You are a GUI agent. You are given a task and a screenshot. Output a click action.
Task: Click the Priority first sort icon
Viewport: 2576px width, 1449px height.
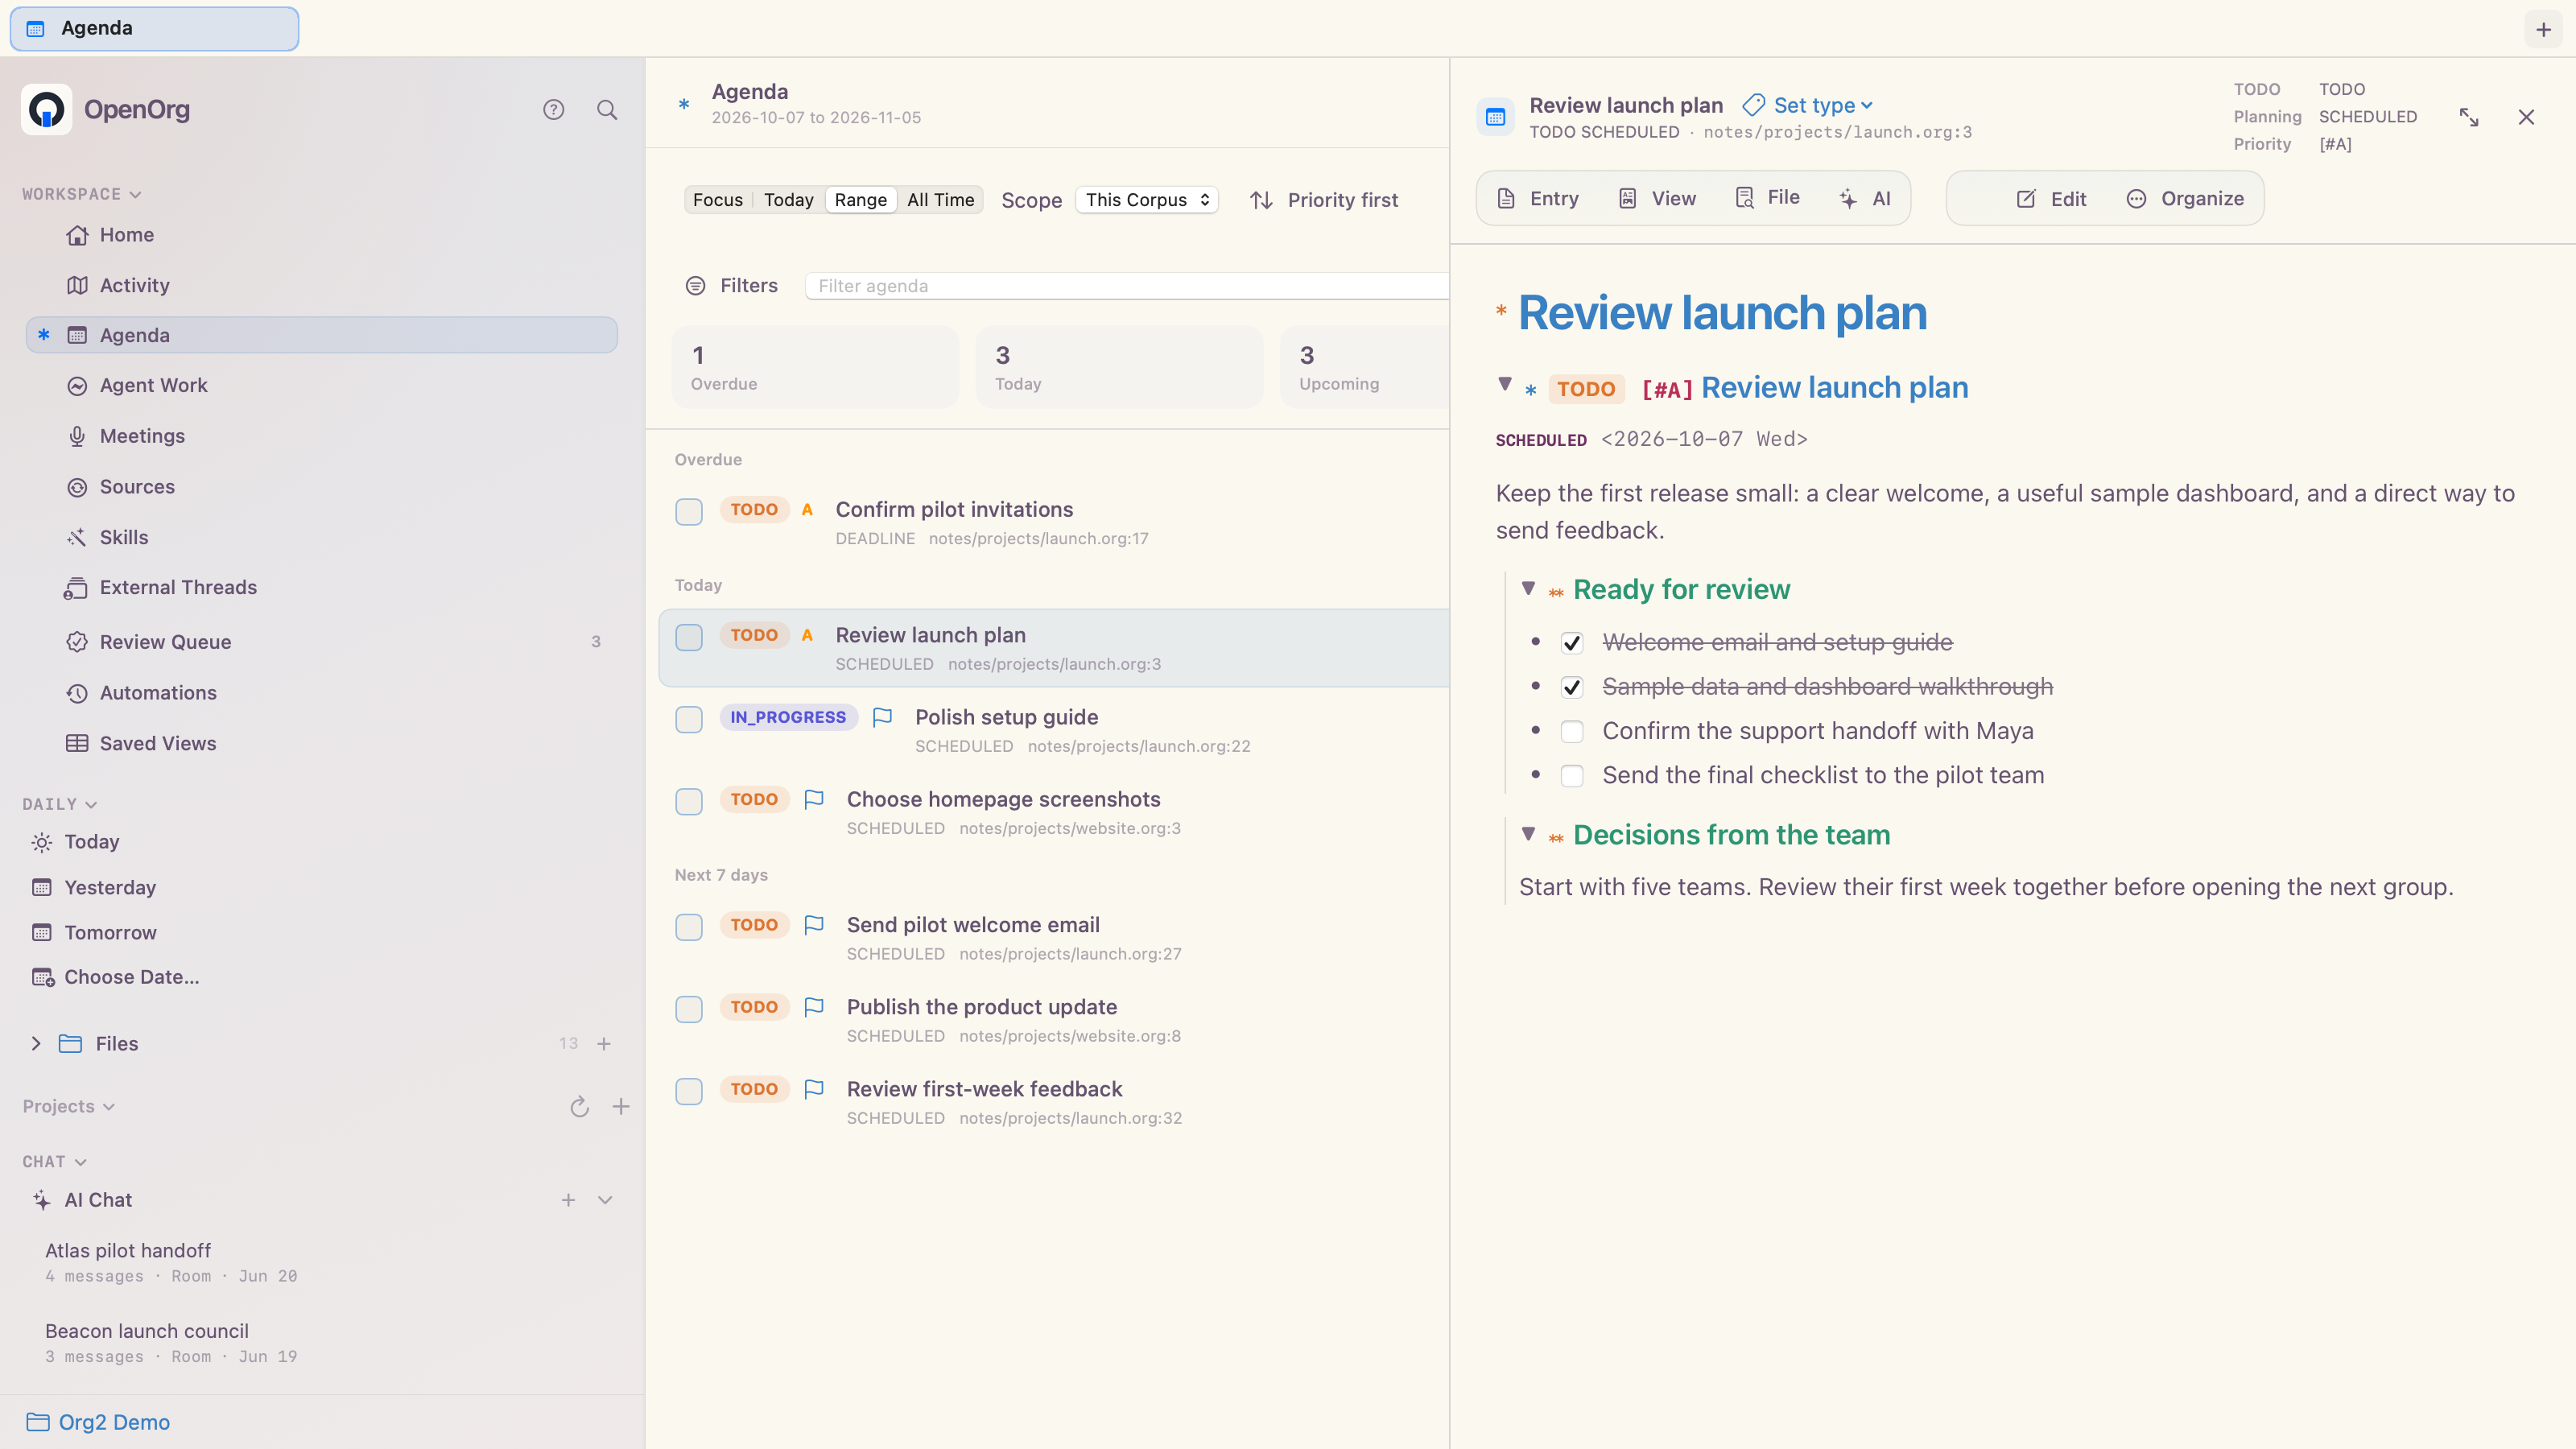point(1261,200)
